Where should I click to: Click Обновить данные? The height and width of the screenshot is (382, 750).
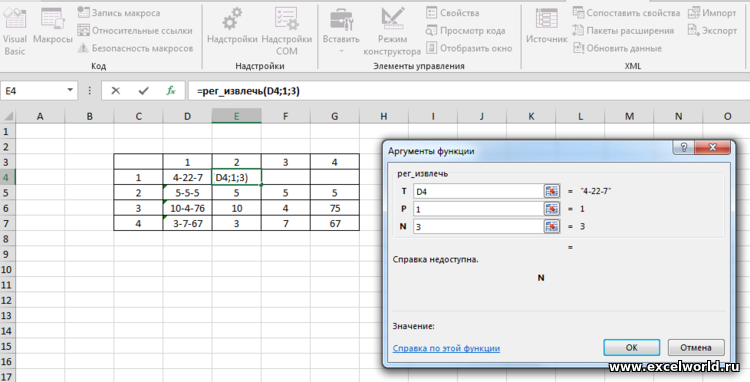(x=617, y=48)
